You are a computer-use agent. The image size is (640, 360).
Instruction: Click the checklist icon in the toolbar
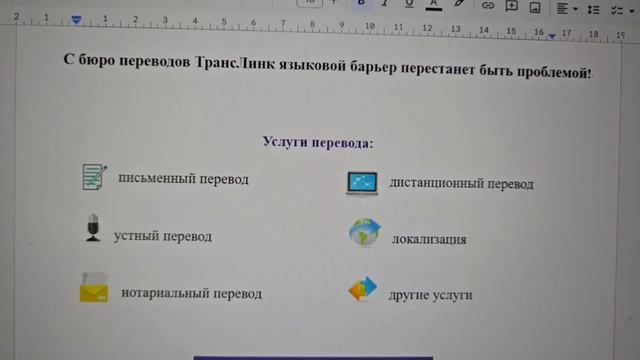click(616, 10)
